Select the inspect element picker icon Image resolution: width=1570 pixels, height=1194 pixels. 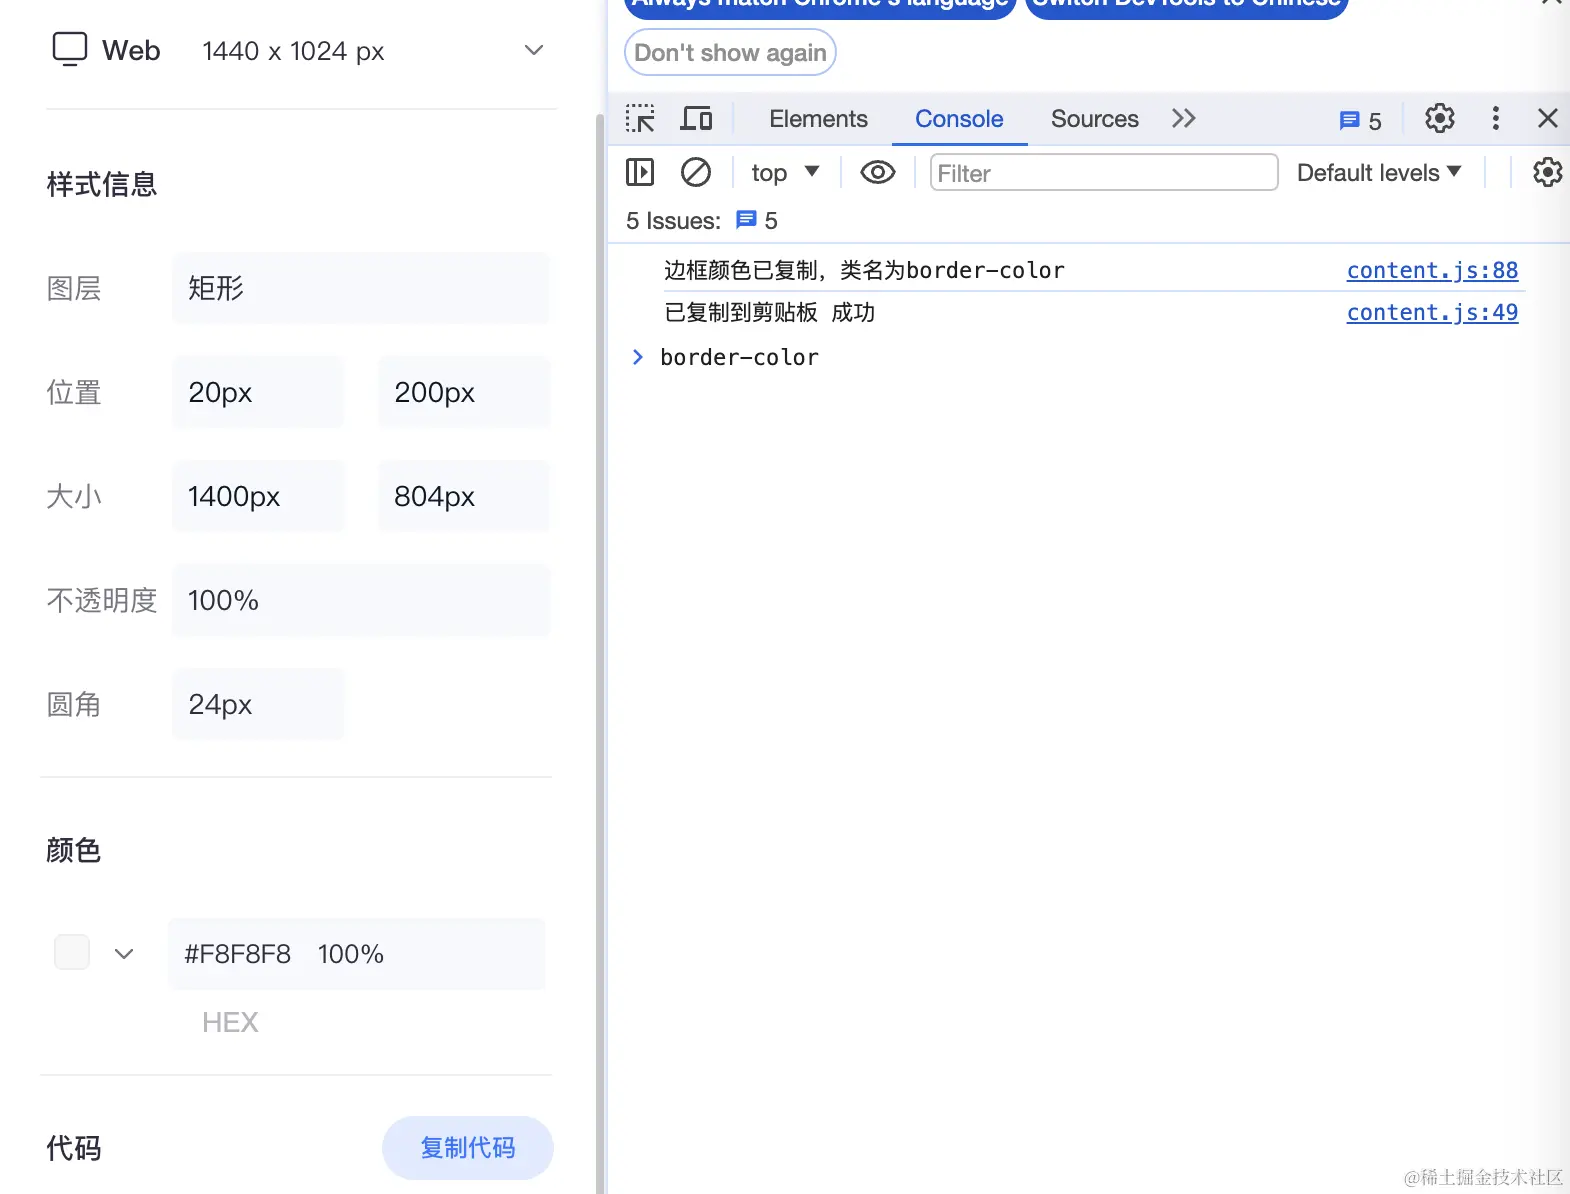(640, 119)
